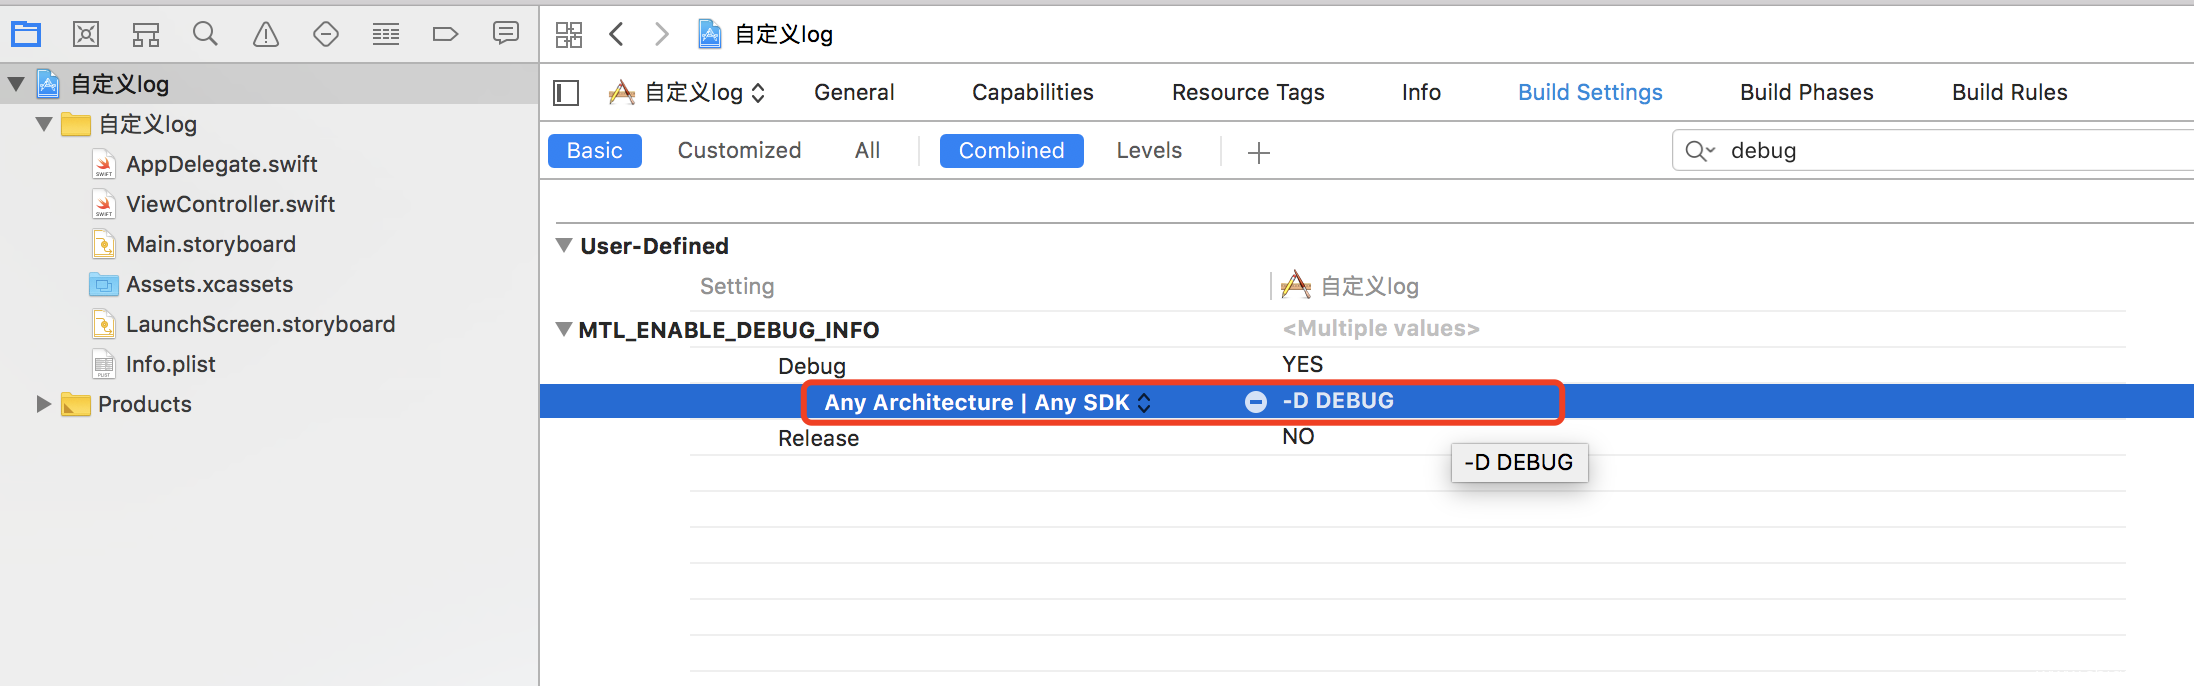The image size is (2194, 686).
Task: Open the Report navigator speech icon
Action: pyautogui.click(x=506, y=34)
